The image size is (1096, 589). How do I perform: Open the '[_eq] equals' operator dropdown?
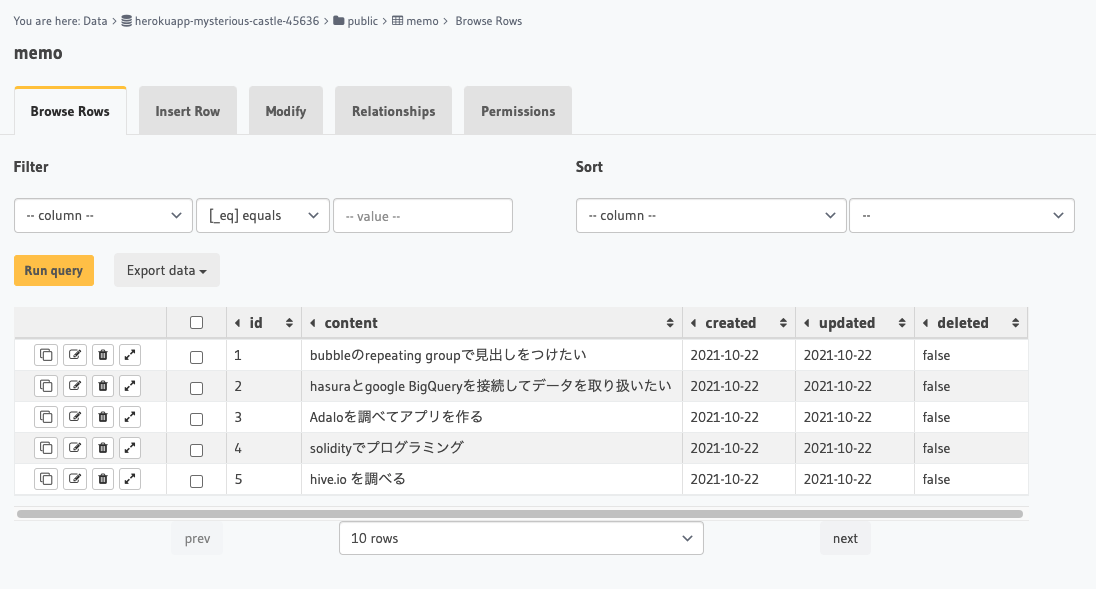pyautogui.click(x=263, y=215)
